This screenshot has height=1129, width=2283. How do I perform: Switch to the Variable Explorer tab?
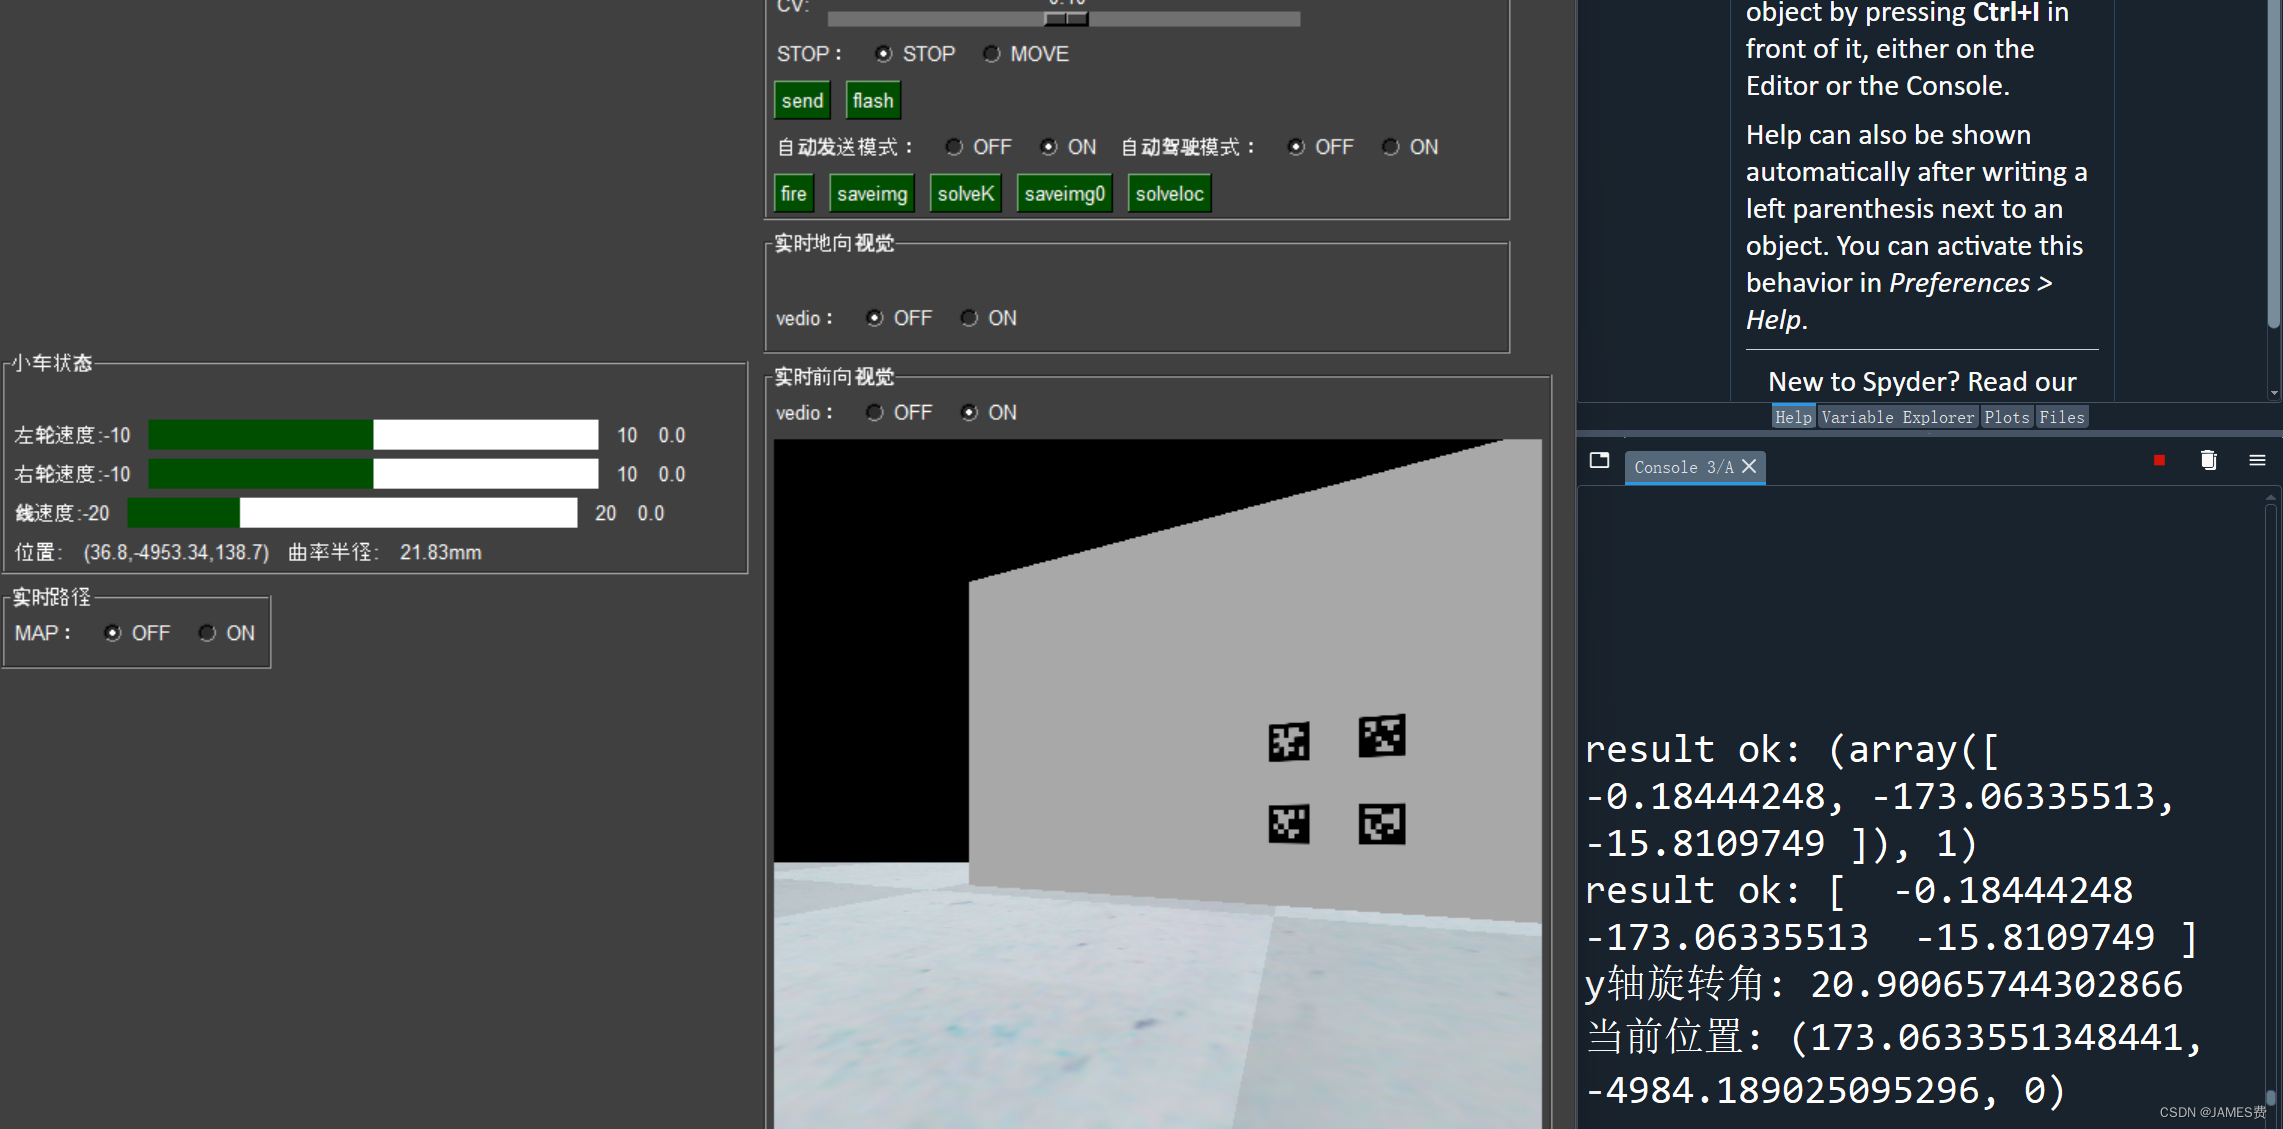(x=1897, y=417)
